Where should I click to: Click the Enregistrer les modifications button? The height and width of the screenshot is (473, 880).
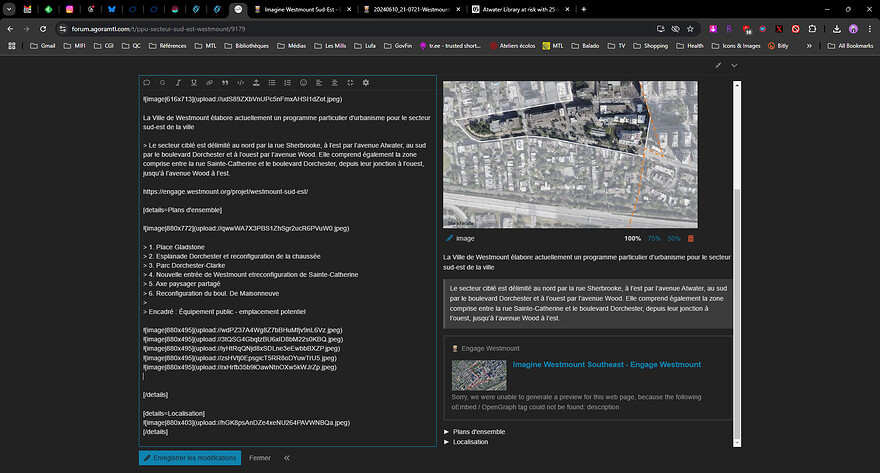[190, 458]
